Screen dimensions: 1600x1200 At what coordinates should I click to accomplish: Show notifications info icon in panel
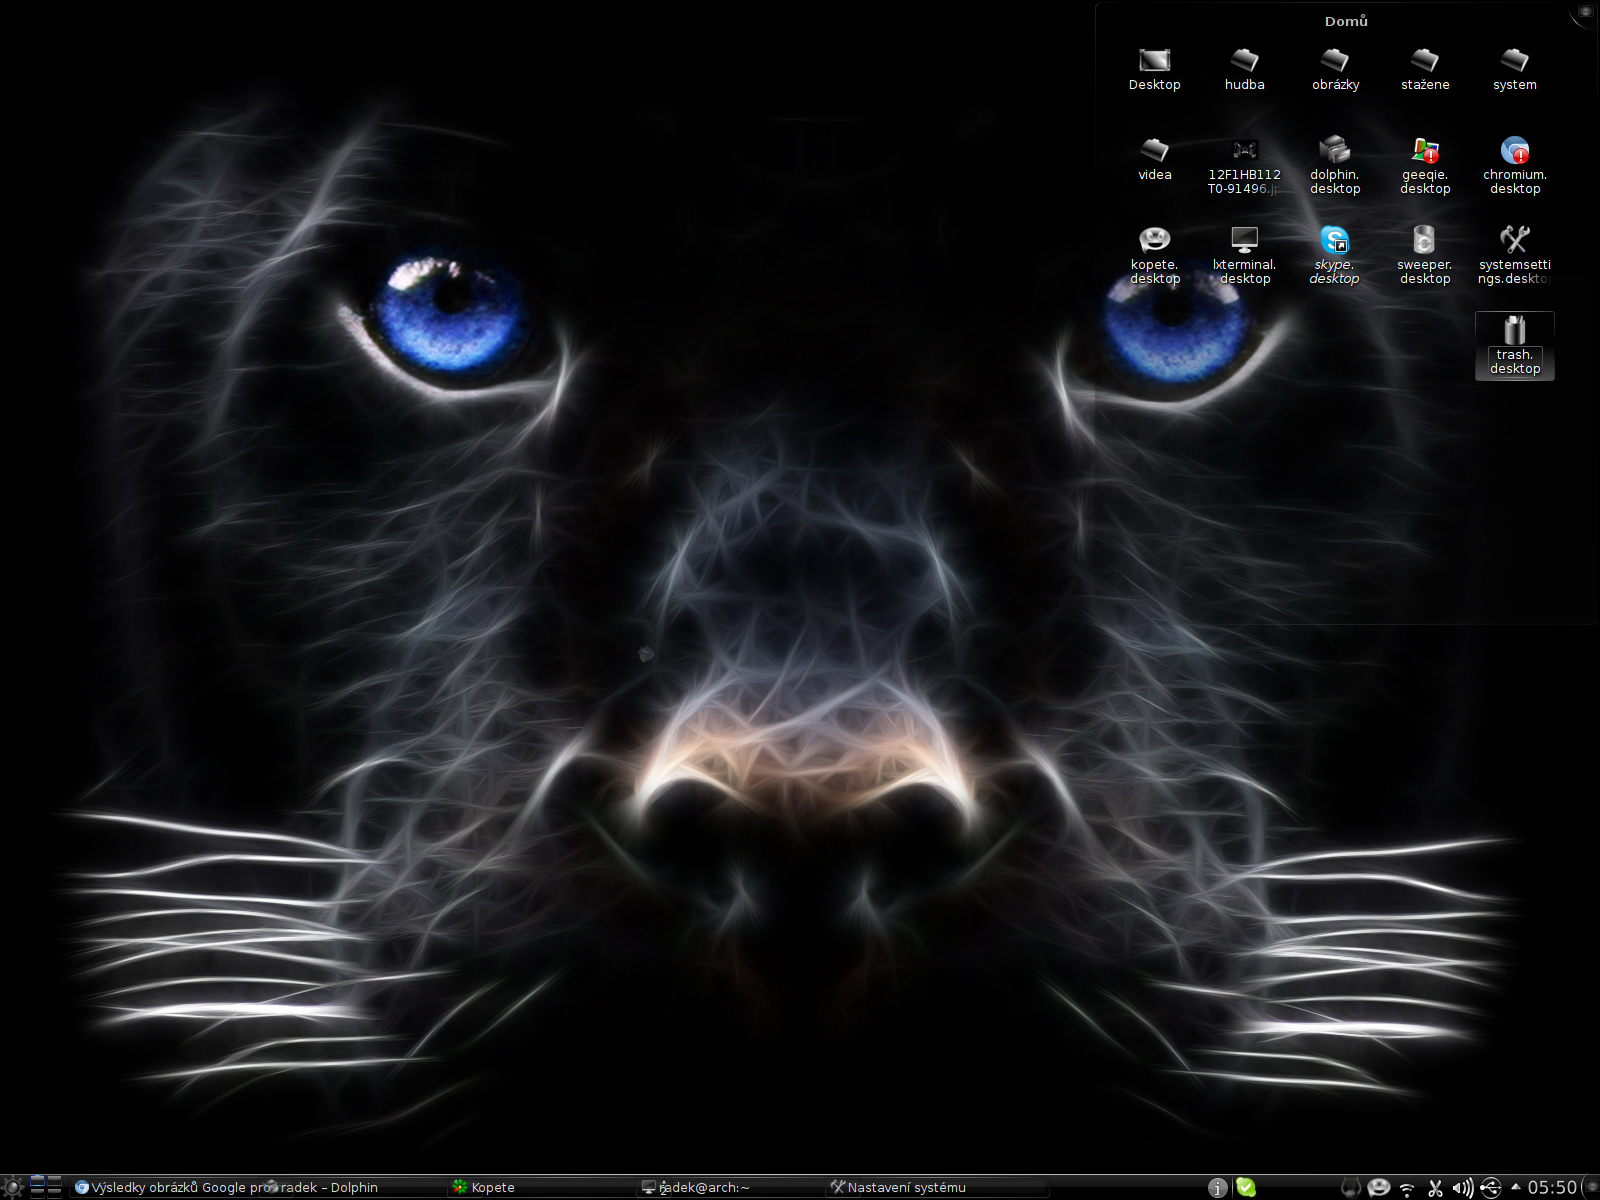coord(1217,1187)
